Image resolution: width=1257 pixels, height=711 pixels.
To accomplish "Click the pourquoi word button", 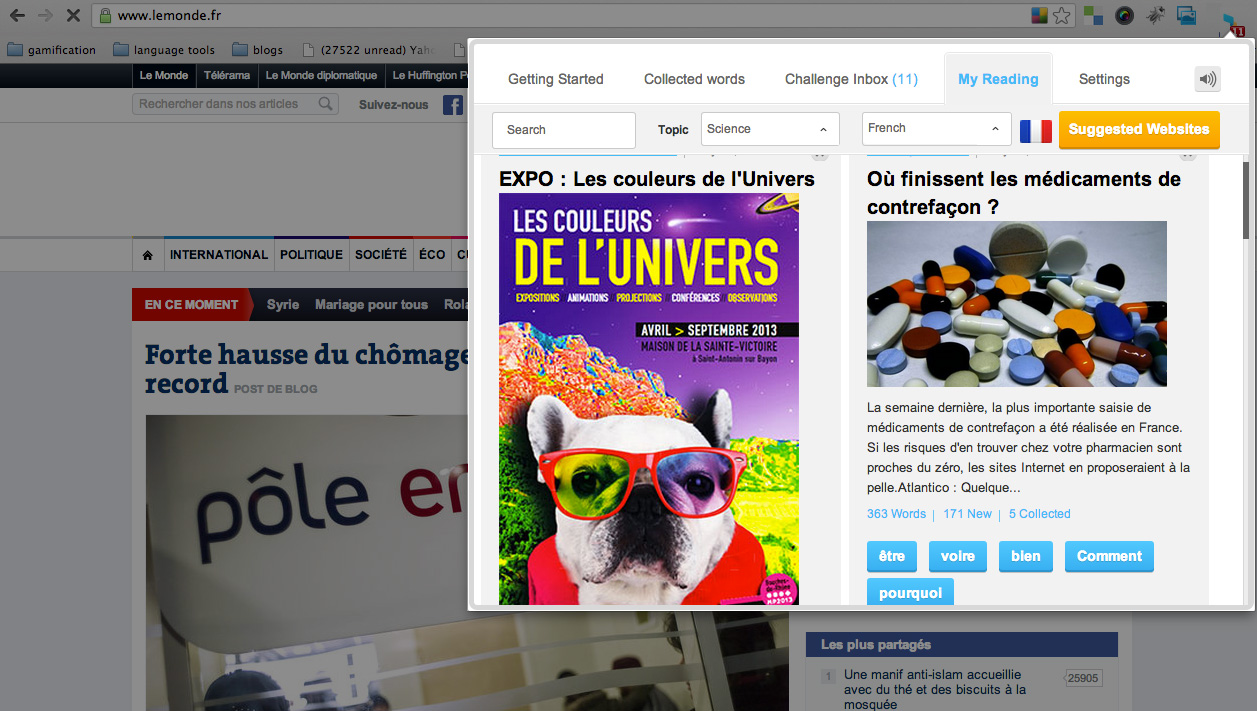I will [911, 592].
